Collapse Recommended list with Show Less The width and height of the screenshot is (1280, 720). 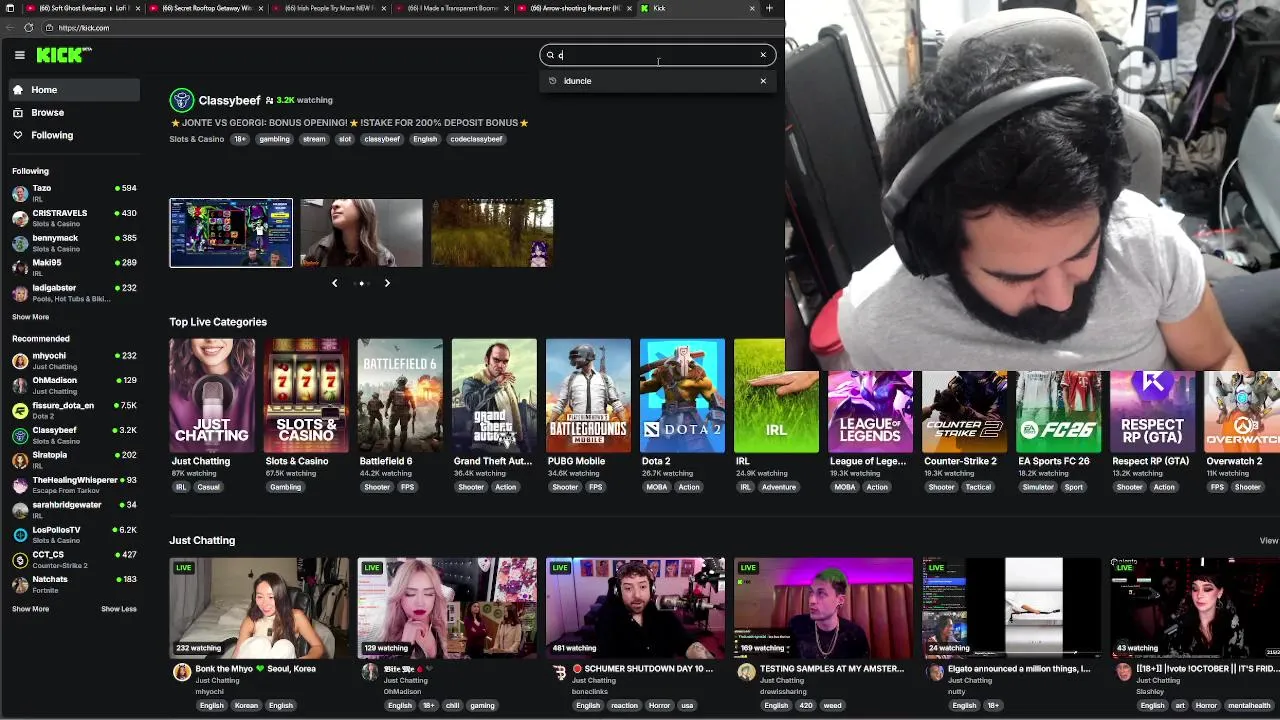(119, 609)
